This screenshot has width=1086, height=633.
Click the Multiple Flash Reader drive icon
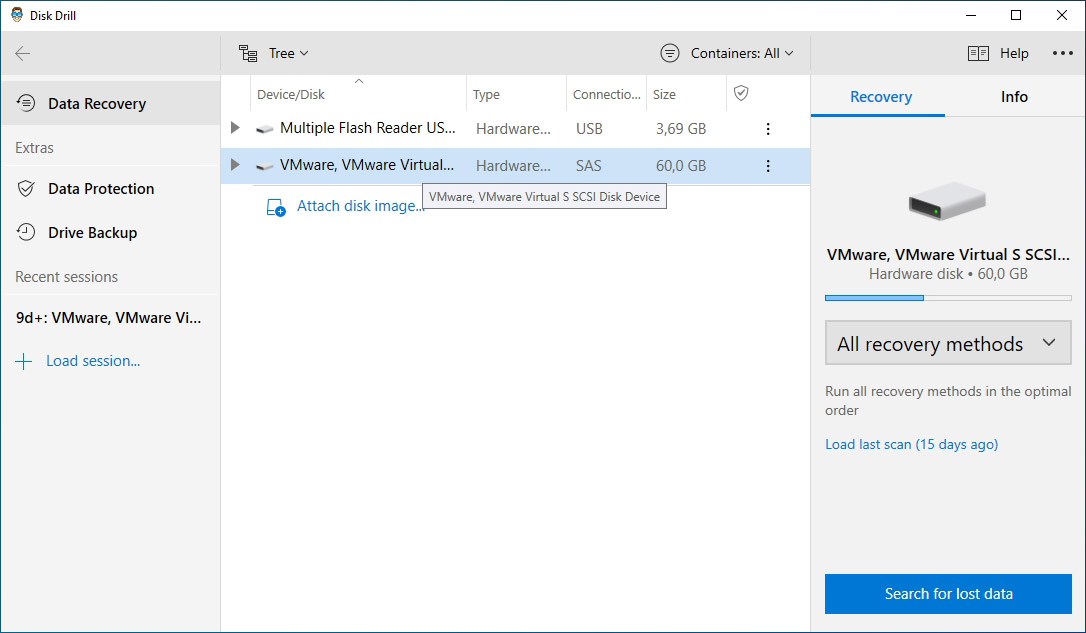(264, 129)
